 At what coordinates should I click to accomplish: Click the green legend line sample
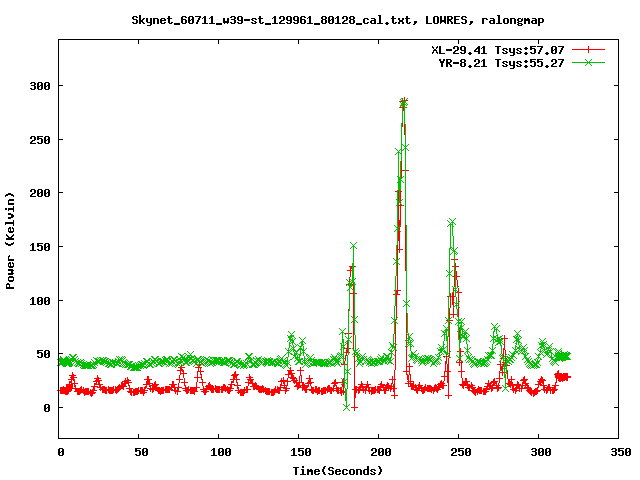(x=588, y=62)
